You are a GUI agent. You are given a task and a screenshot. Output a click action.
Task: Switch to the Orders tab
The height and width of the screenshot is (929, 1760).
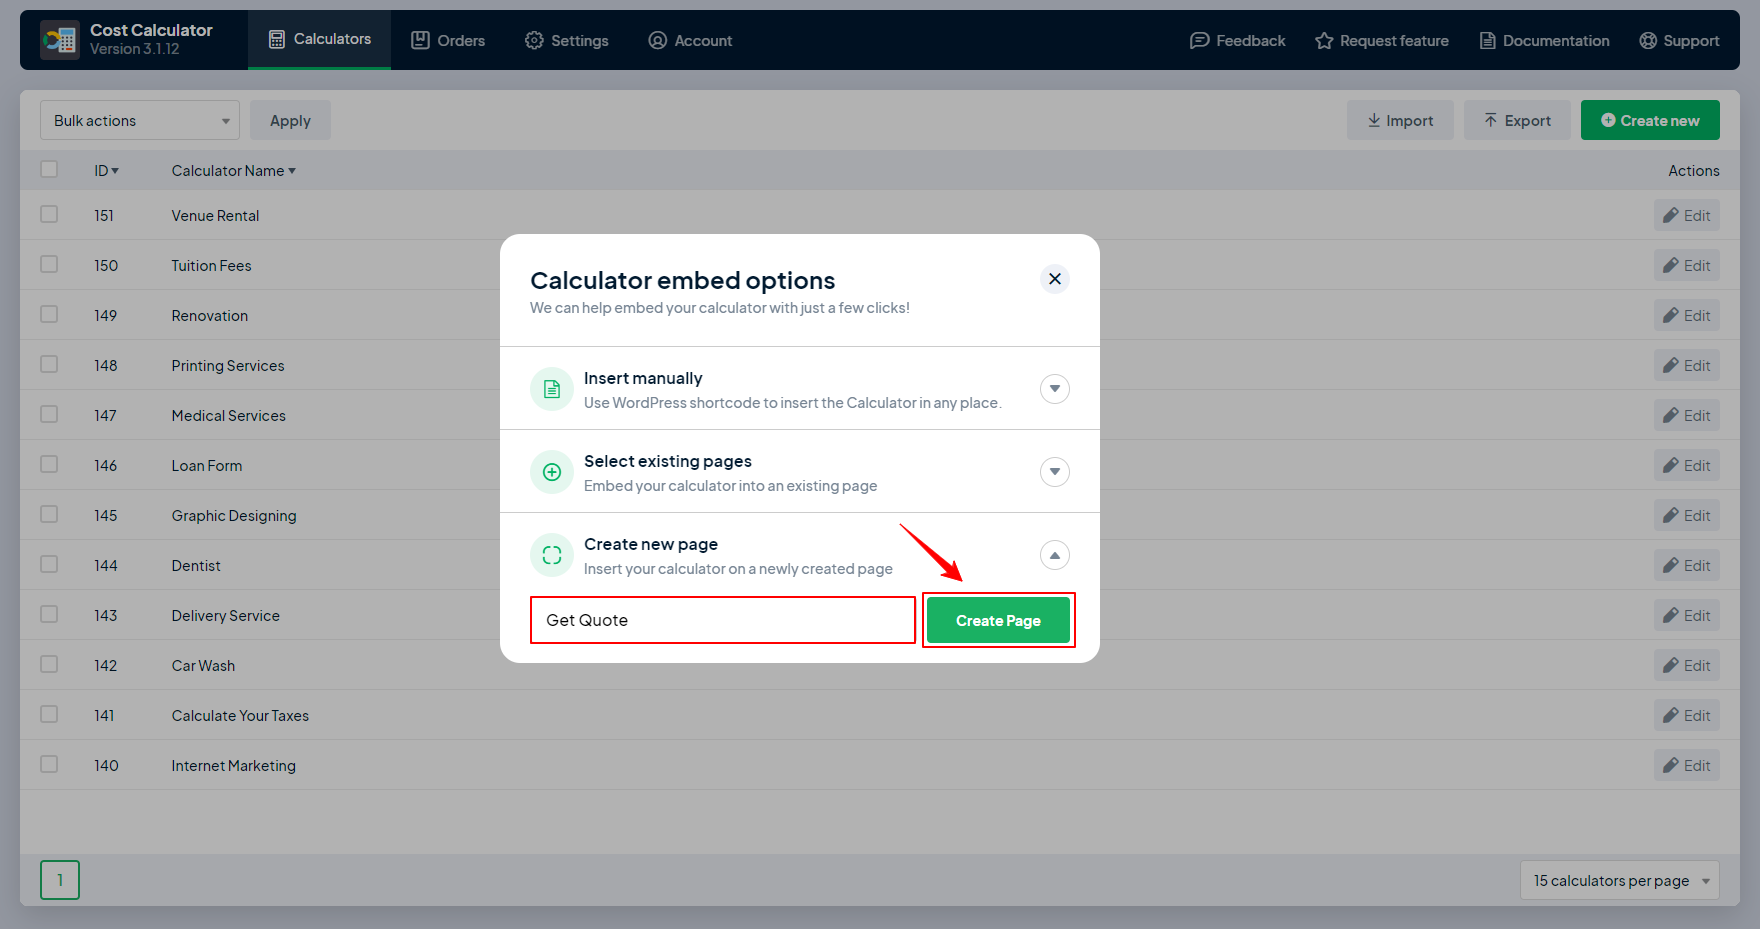448,40
